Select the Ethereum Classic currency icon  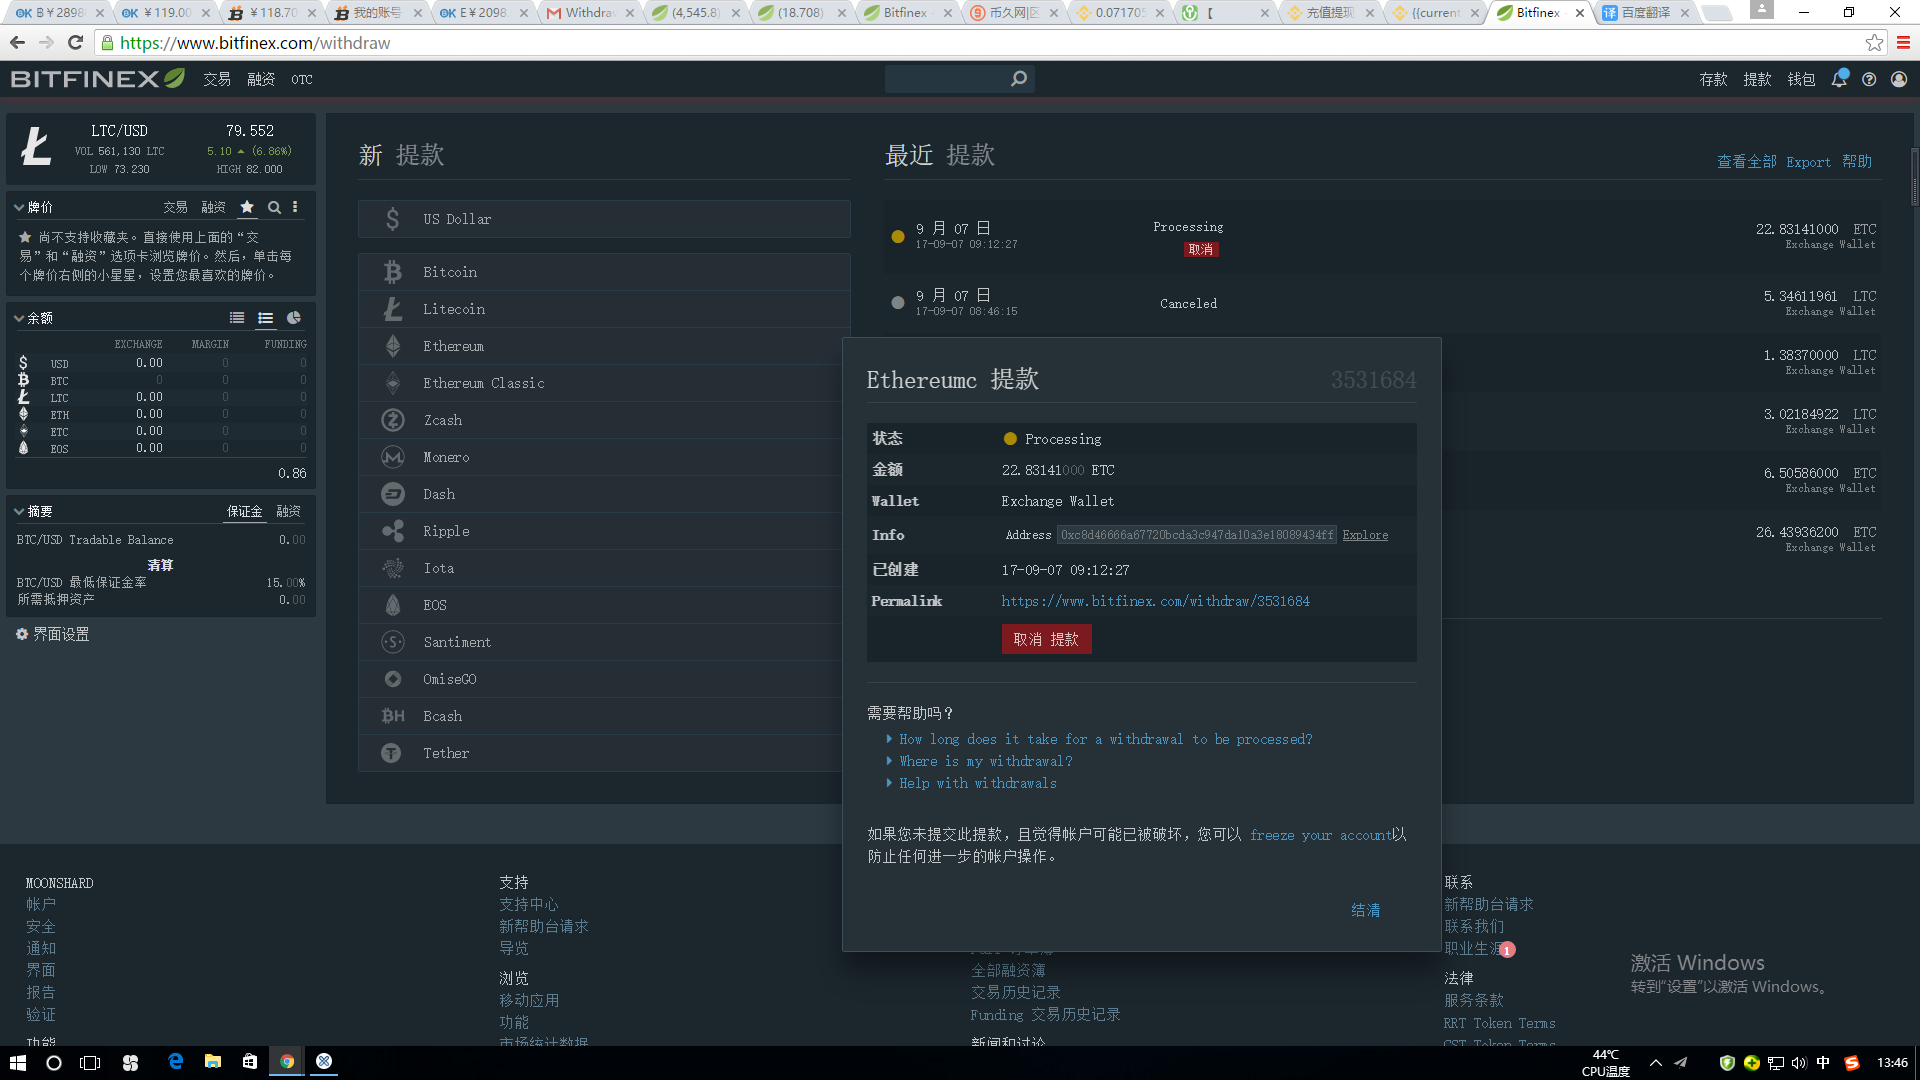tap(393, 383)
